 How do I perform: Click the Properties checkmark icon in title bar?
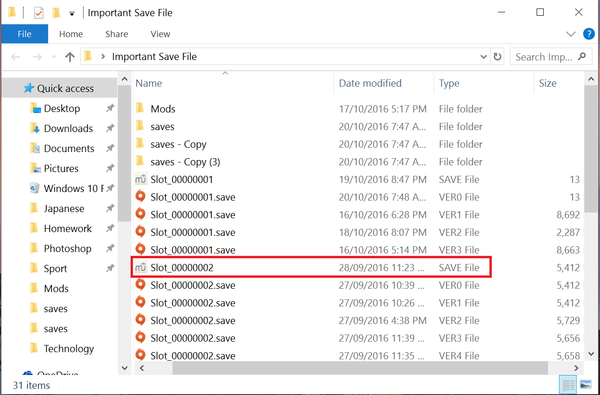39,13
